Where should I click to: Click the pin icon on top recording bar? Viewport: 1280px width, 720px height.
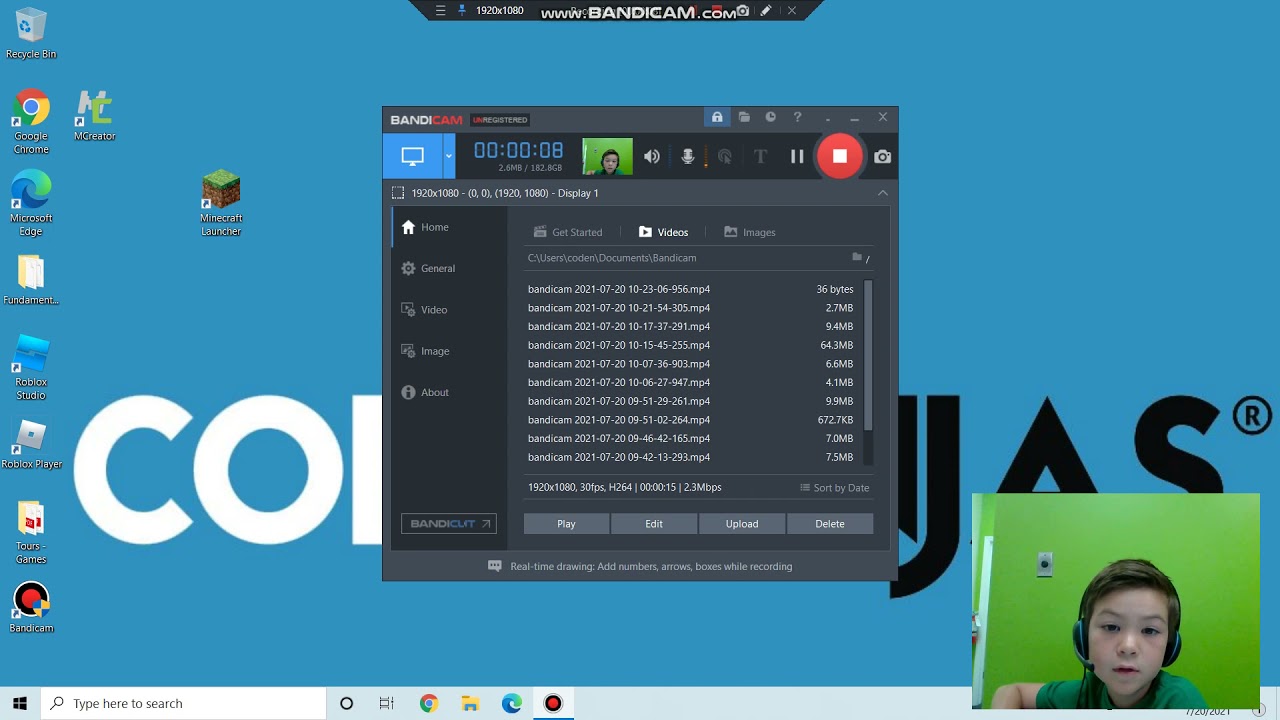(461, 11)
